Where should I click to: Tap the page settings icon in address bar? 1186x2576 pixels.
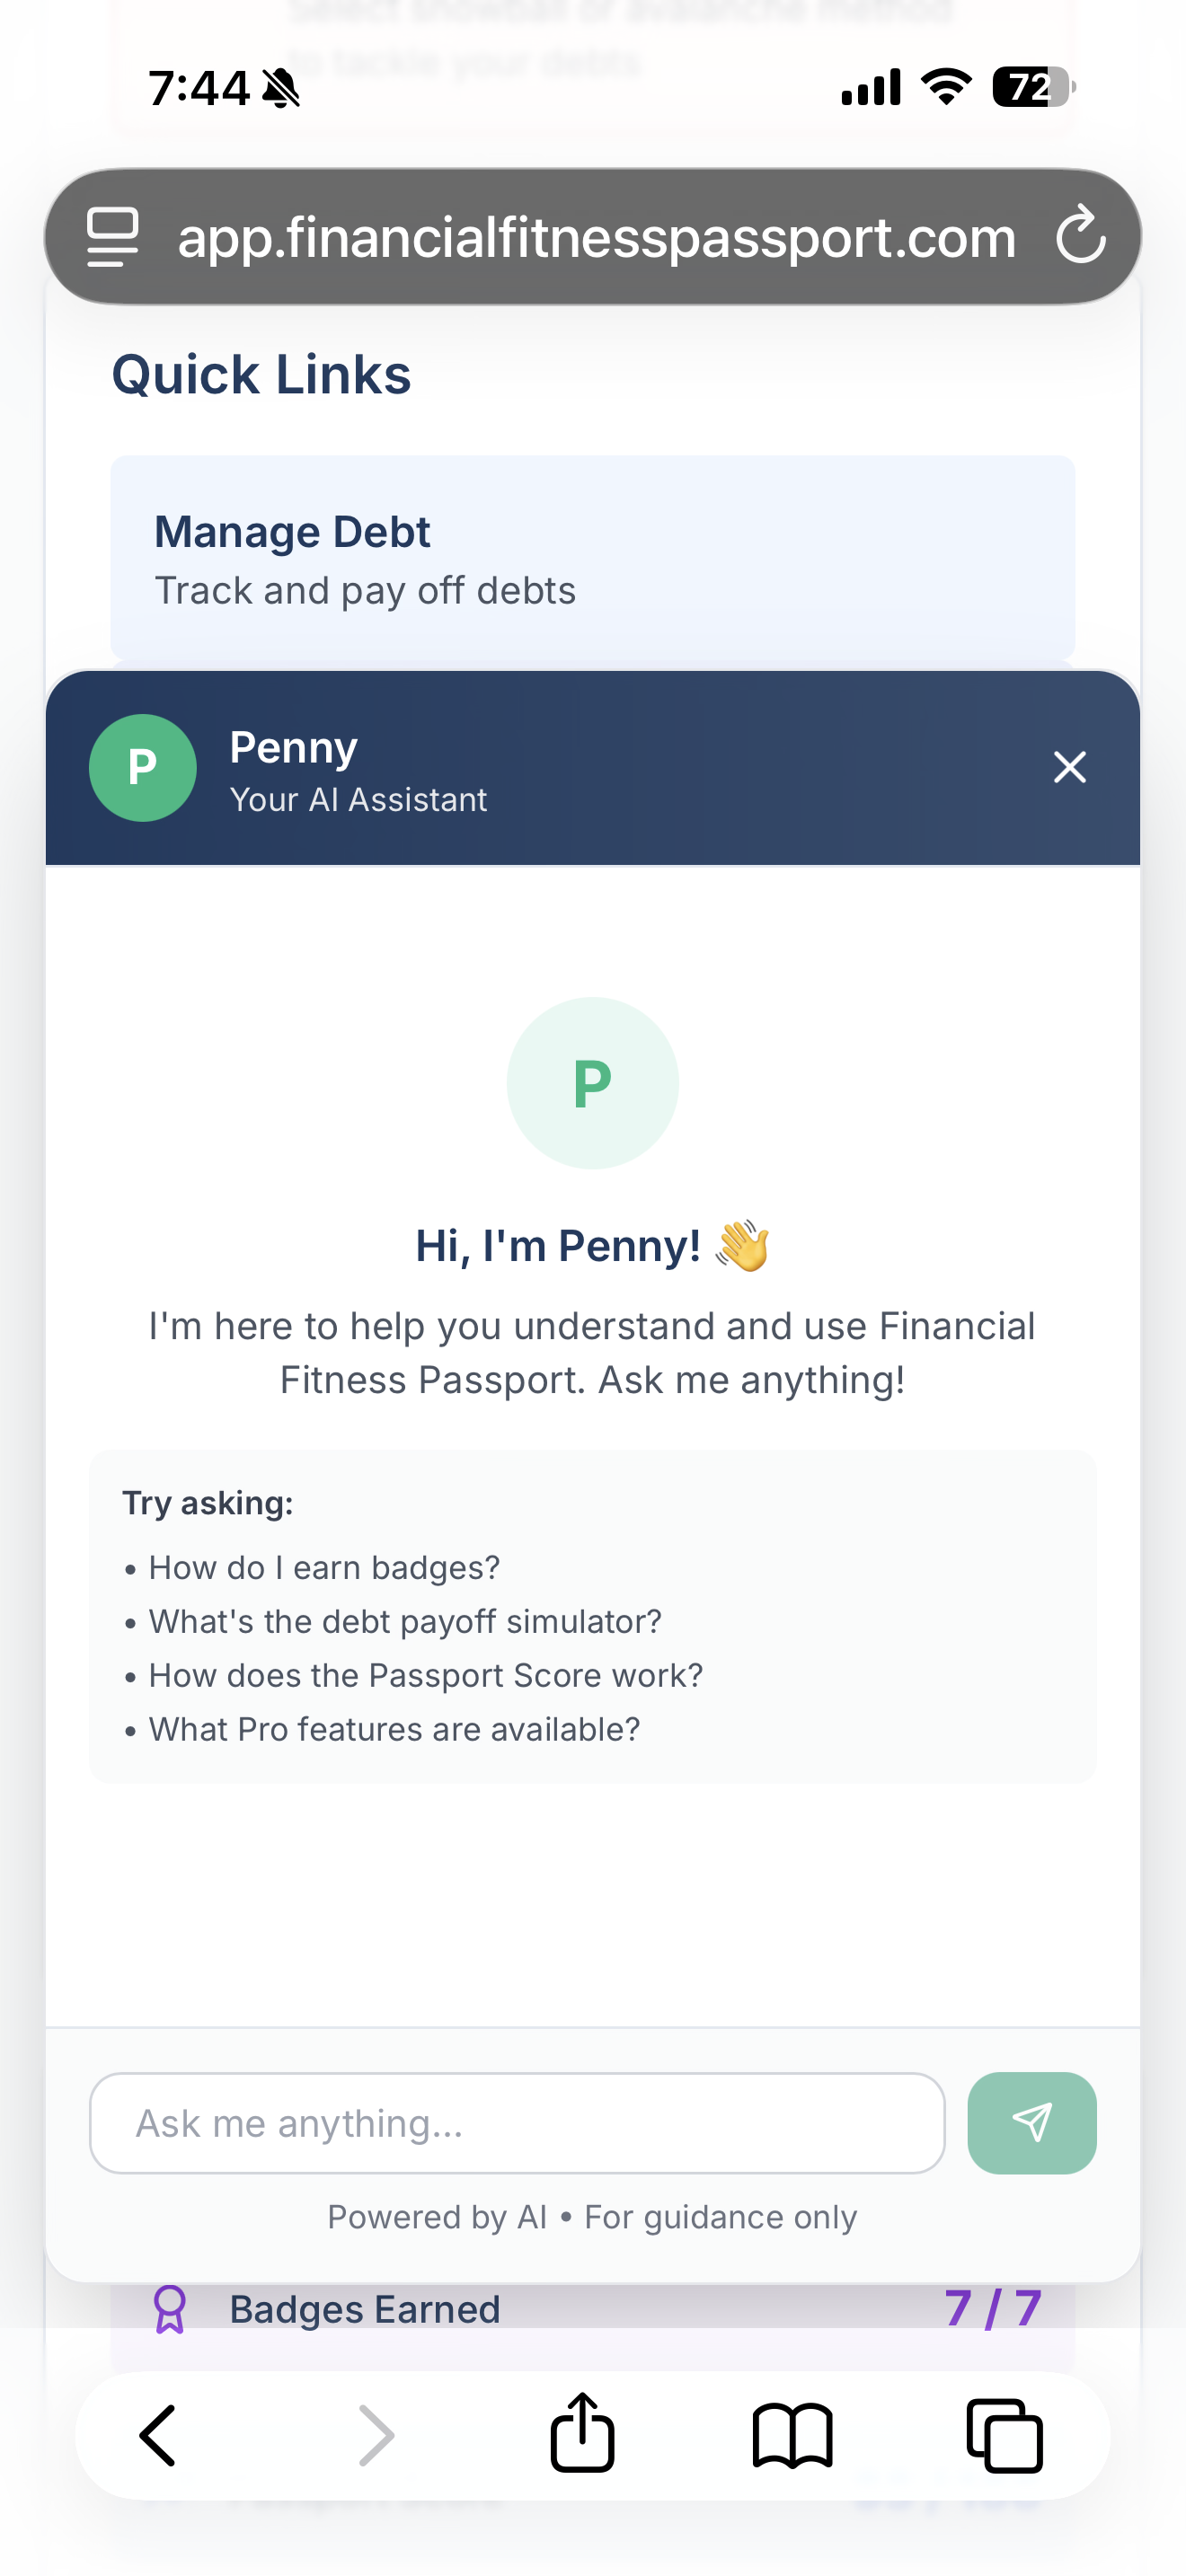(x=111, y=236)
